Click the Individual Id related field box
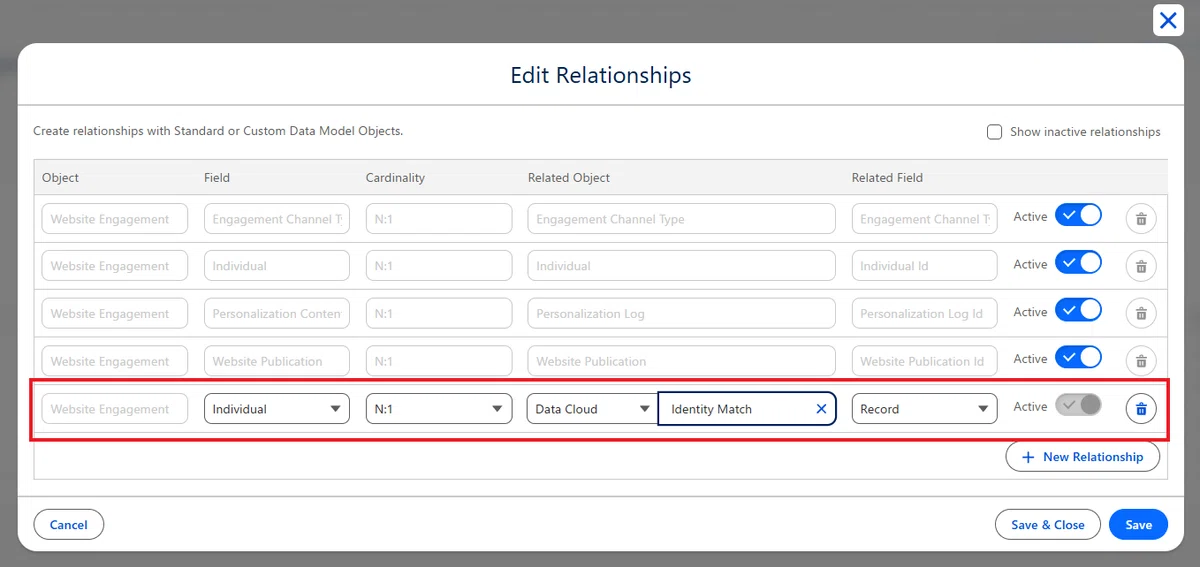The image size is (1200, 567). 925,266
